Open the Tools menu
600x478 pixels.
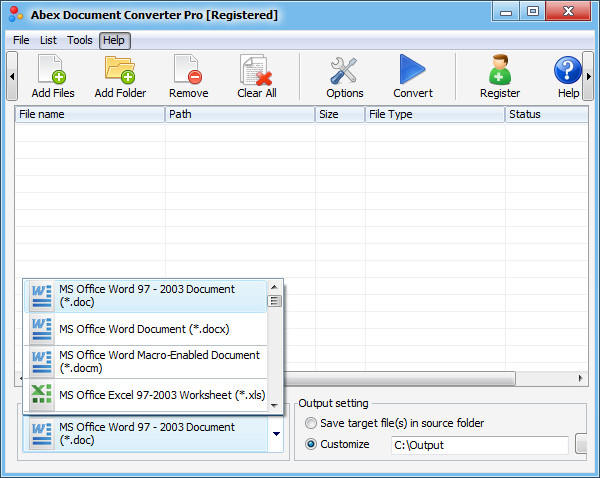click(80, 40)
